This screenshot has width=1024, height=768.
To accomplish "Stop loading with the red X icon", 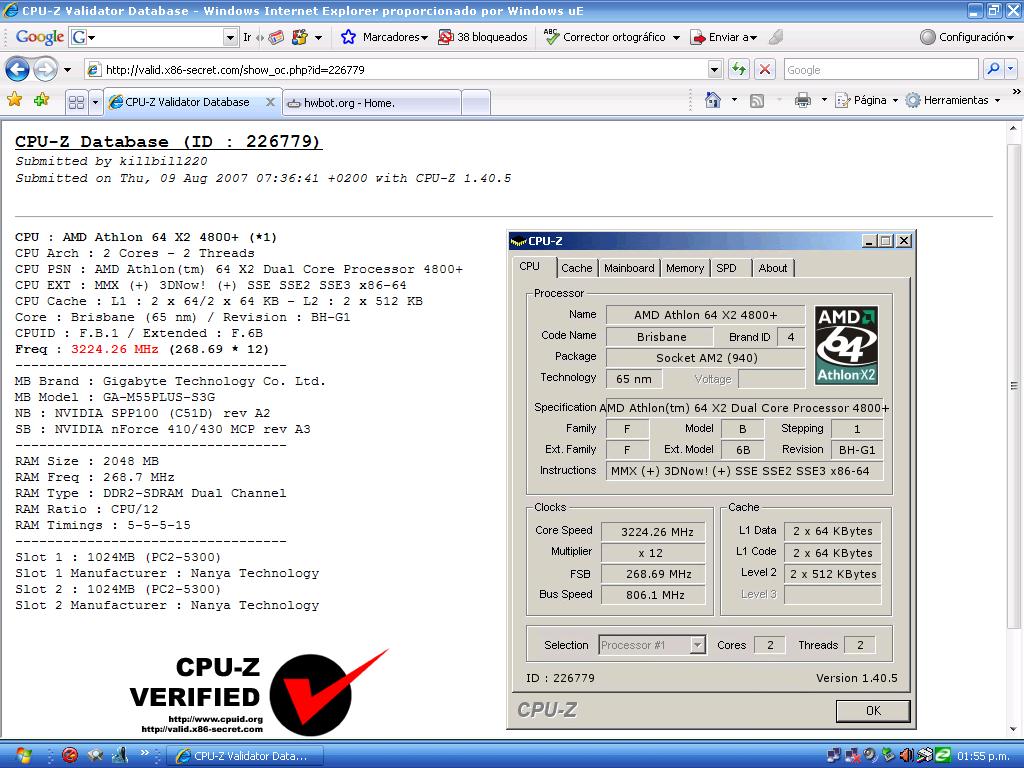I will [765, 69].
